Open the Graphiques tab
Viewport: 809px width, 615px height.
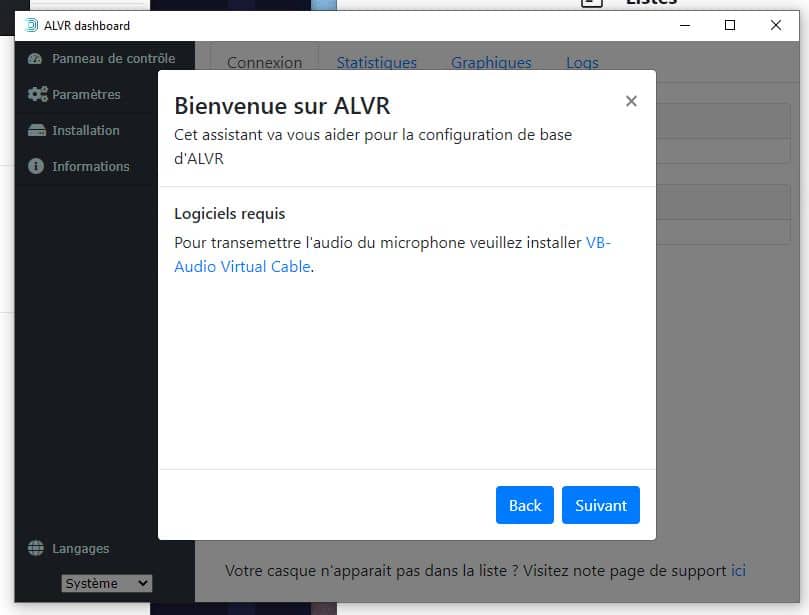click(491, 62)
